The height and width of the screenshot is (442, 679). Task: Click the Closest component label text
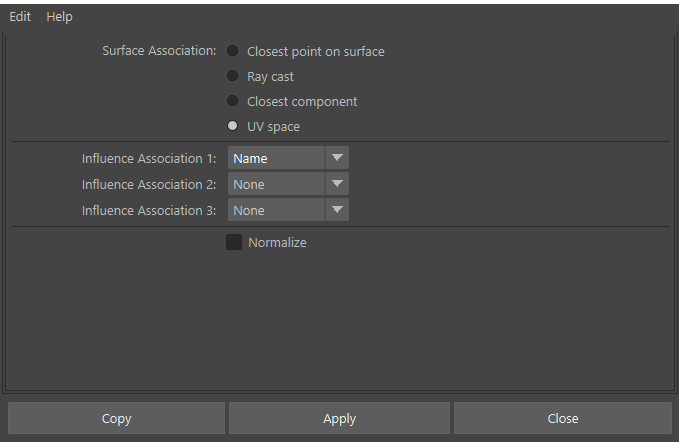click(302, 102)
